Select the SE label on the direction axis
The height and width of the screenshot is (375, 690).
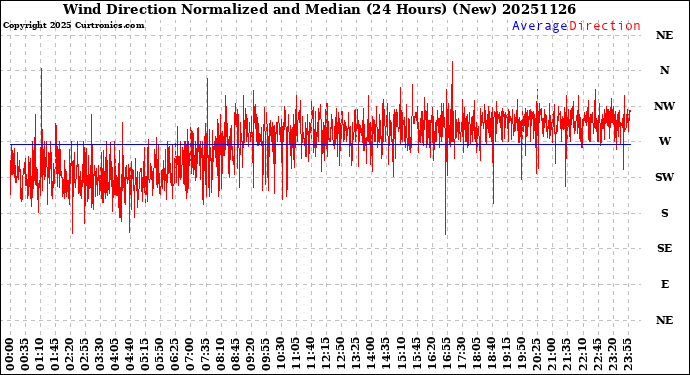click(664, 249)
